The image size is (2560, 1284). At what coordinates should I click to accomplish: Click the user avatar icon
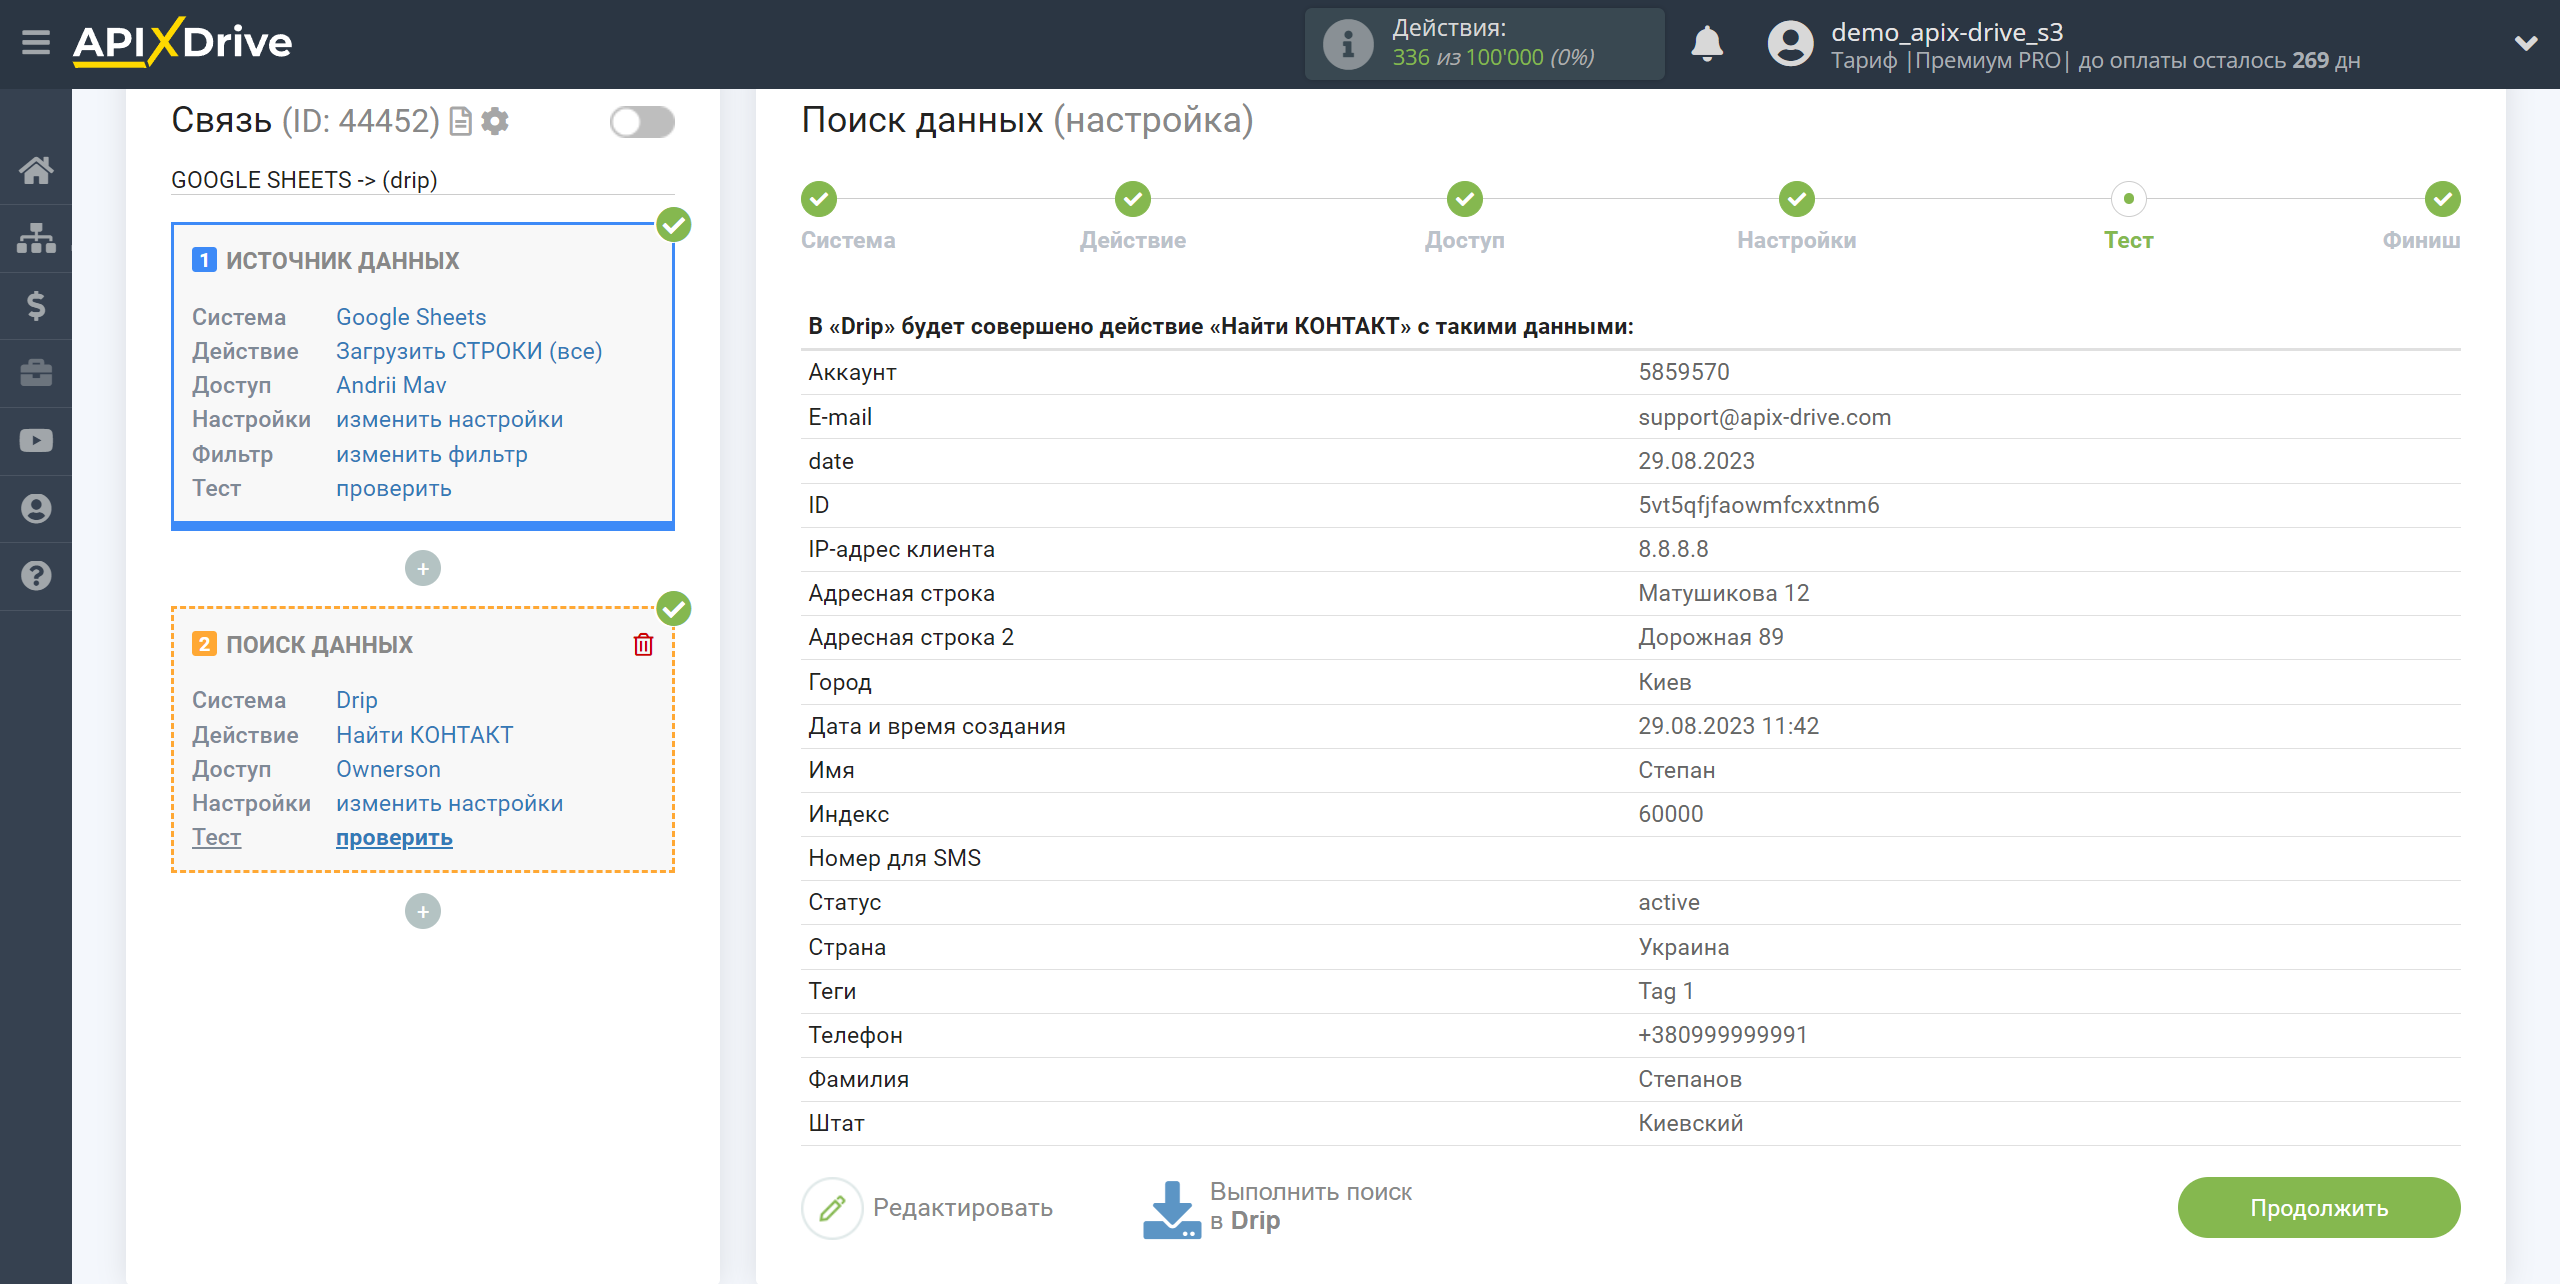[x=1790, y=44]
